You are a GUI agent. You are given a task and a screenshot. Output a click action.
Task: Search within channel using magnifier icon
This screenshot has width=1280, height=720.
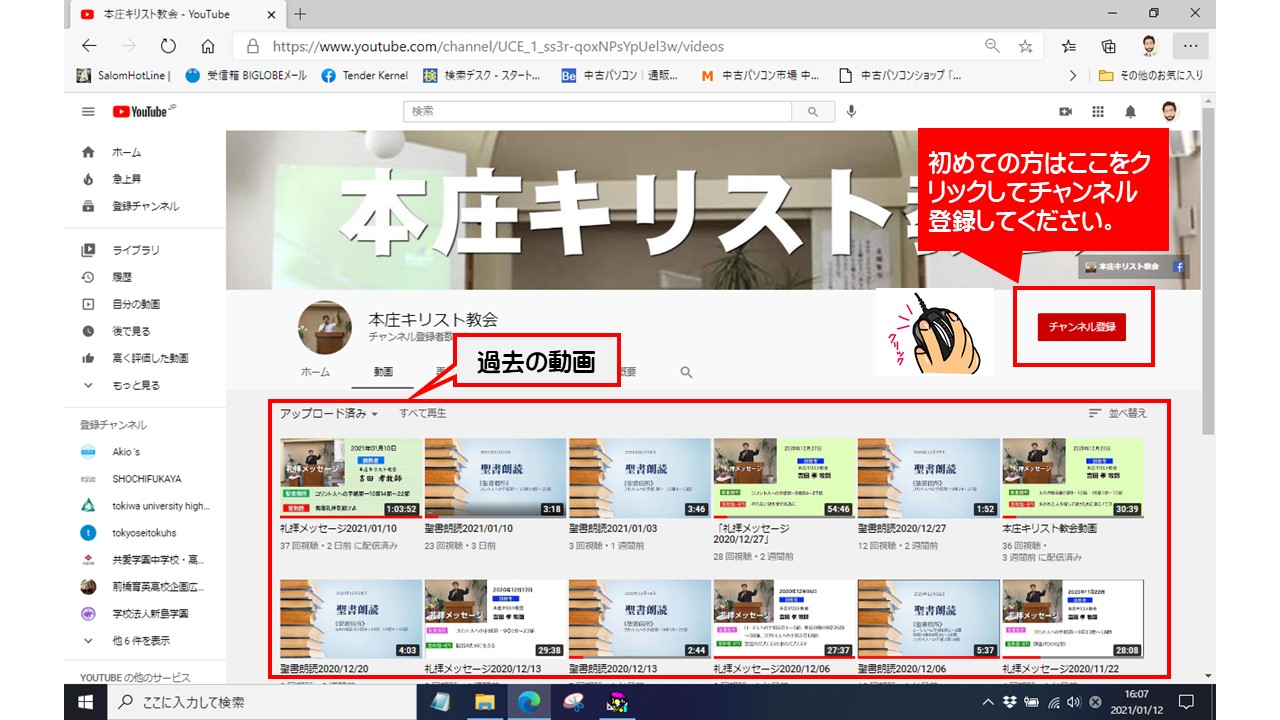[x=686, y=372]
